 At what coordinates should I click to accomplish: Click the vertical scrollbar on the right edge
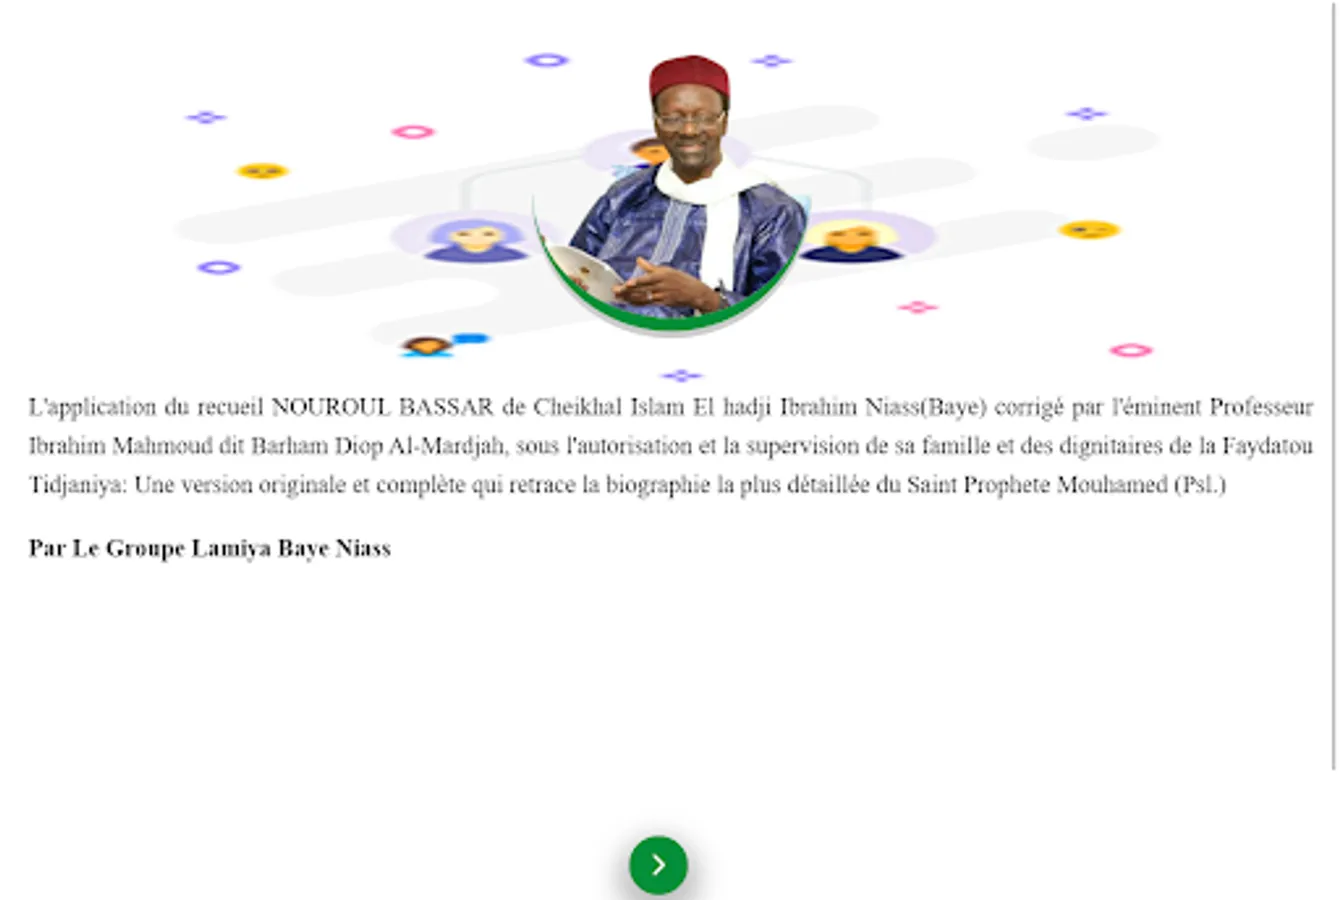(x=1335, y=385)
